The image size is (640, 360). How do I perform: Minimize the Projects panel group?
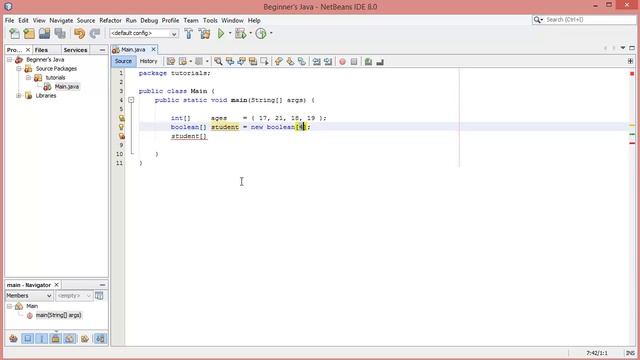click(x=102, y=50)
